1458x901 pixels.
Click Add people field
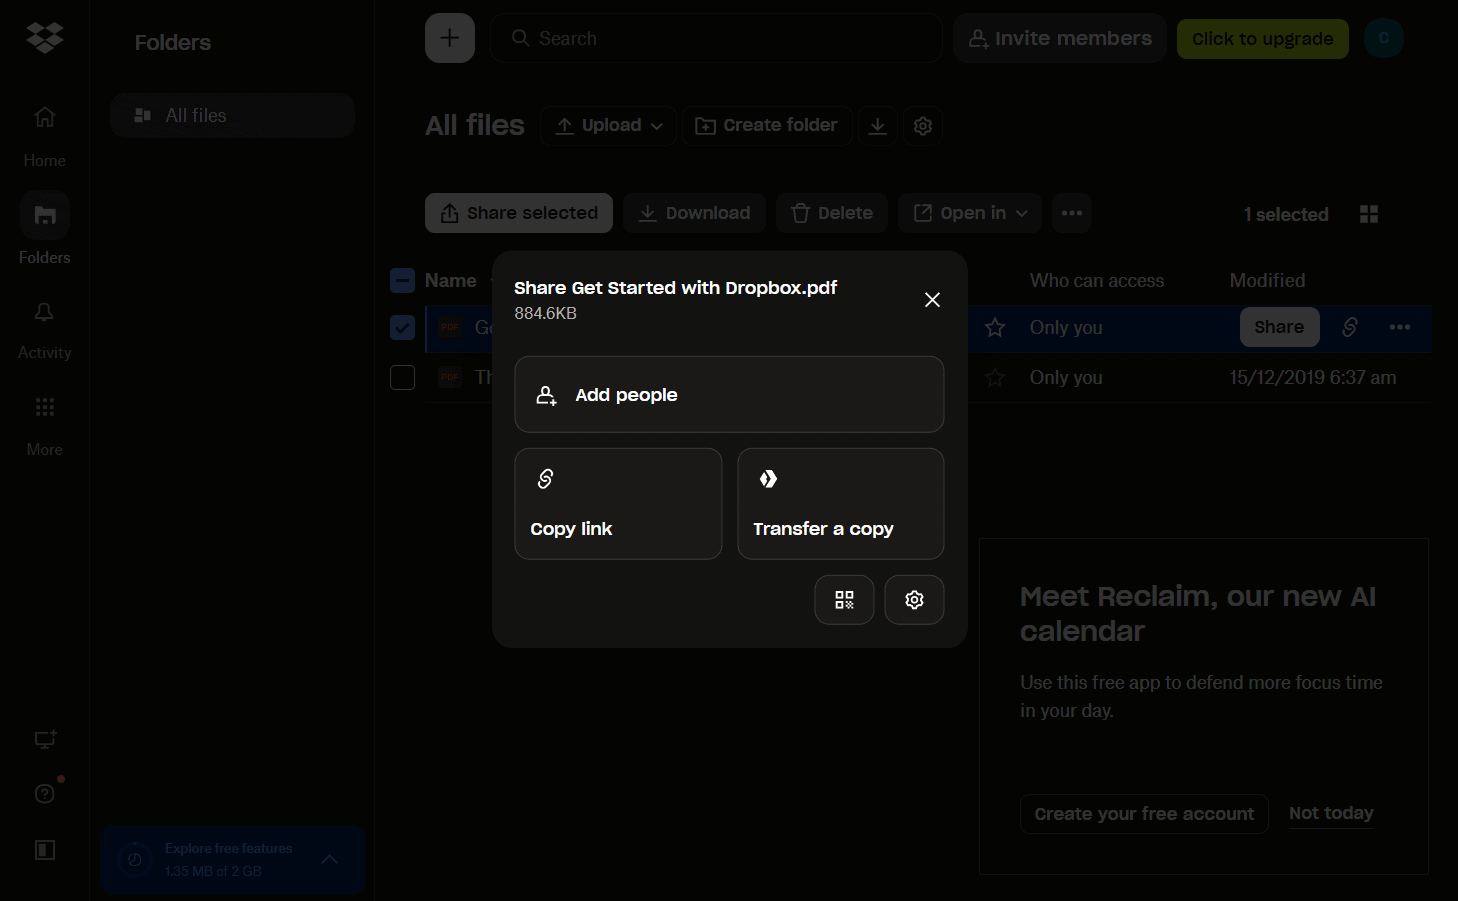click(729, 395)
